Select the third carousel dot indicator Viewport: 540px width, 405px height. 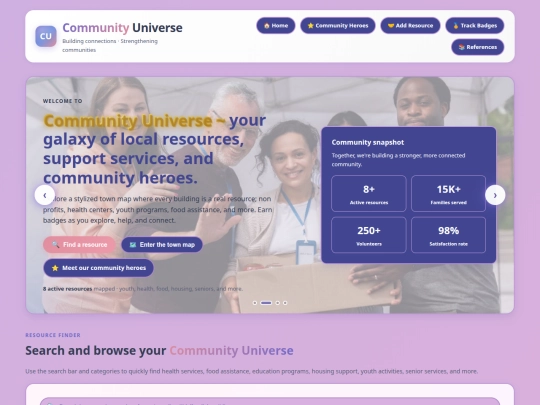pos(278,303)
